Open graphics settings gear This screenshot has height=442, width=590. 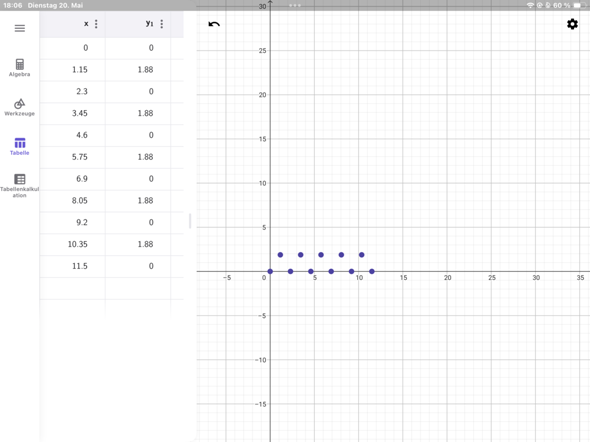pos(572,24)
